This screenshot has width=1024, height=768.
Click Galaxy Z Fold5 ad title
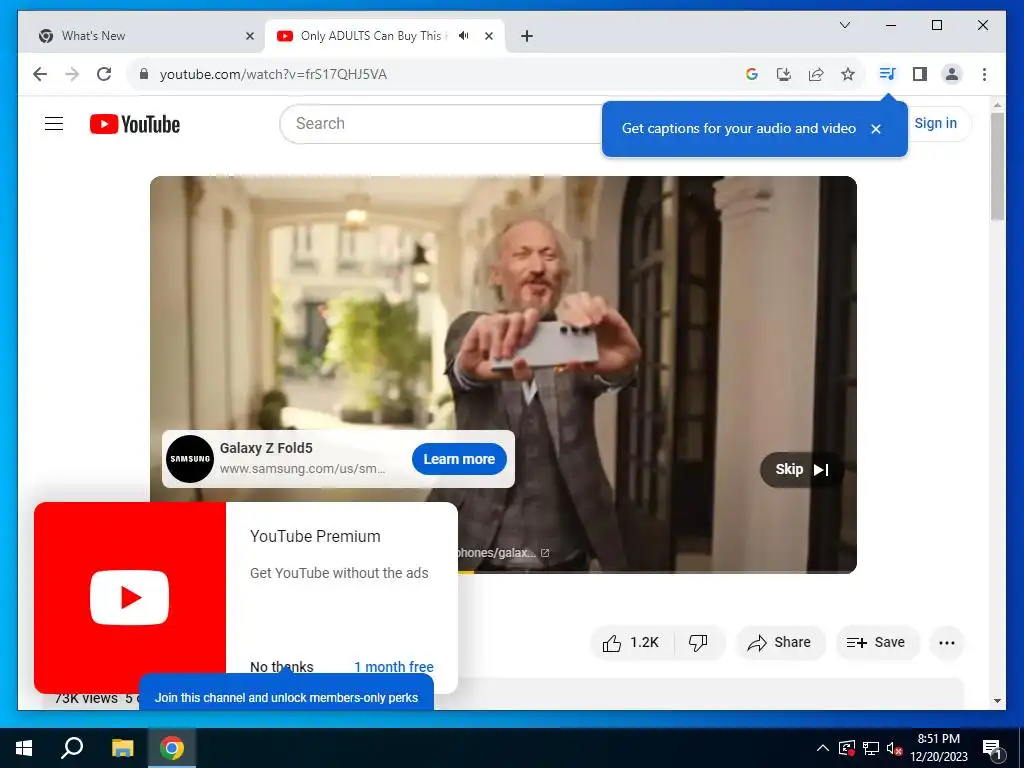tap(266, 448)
